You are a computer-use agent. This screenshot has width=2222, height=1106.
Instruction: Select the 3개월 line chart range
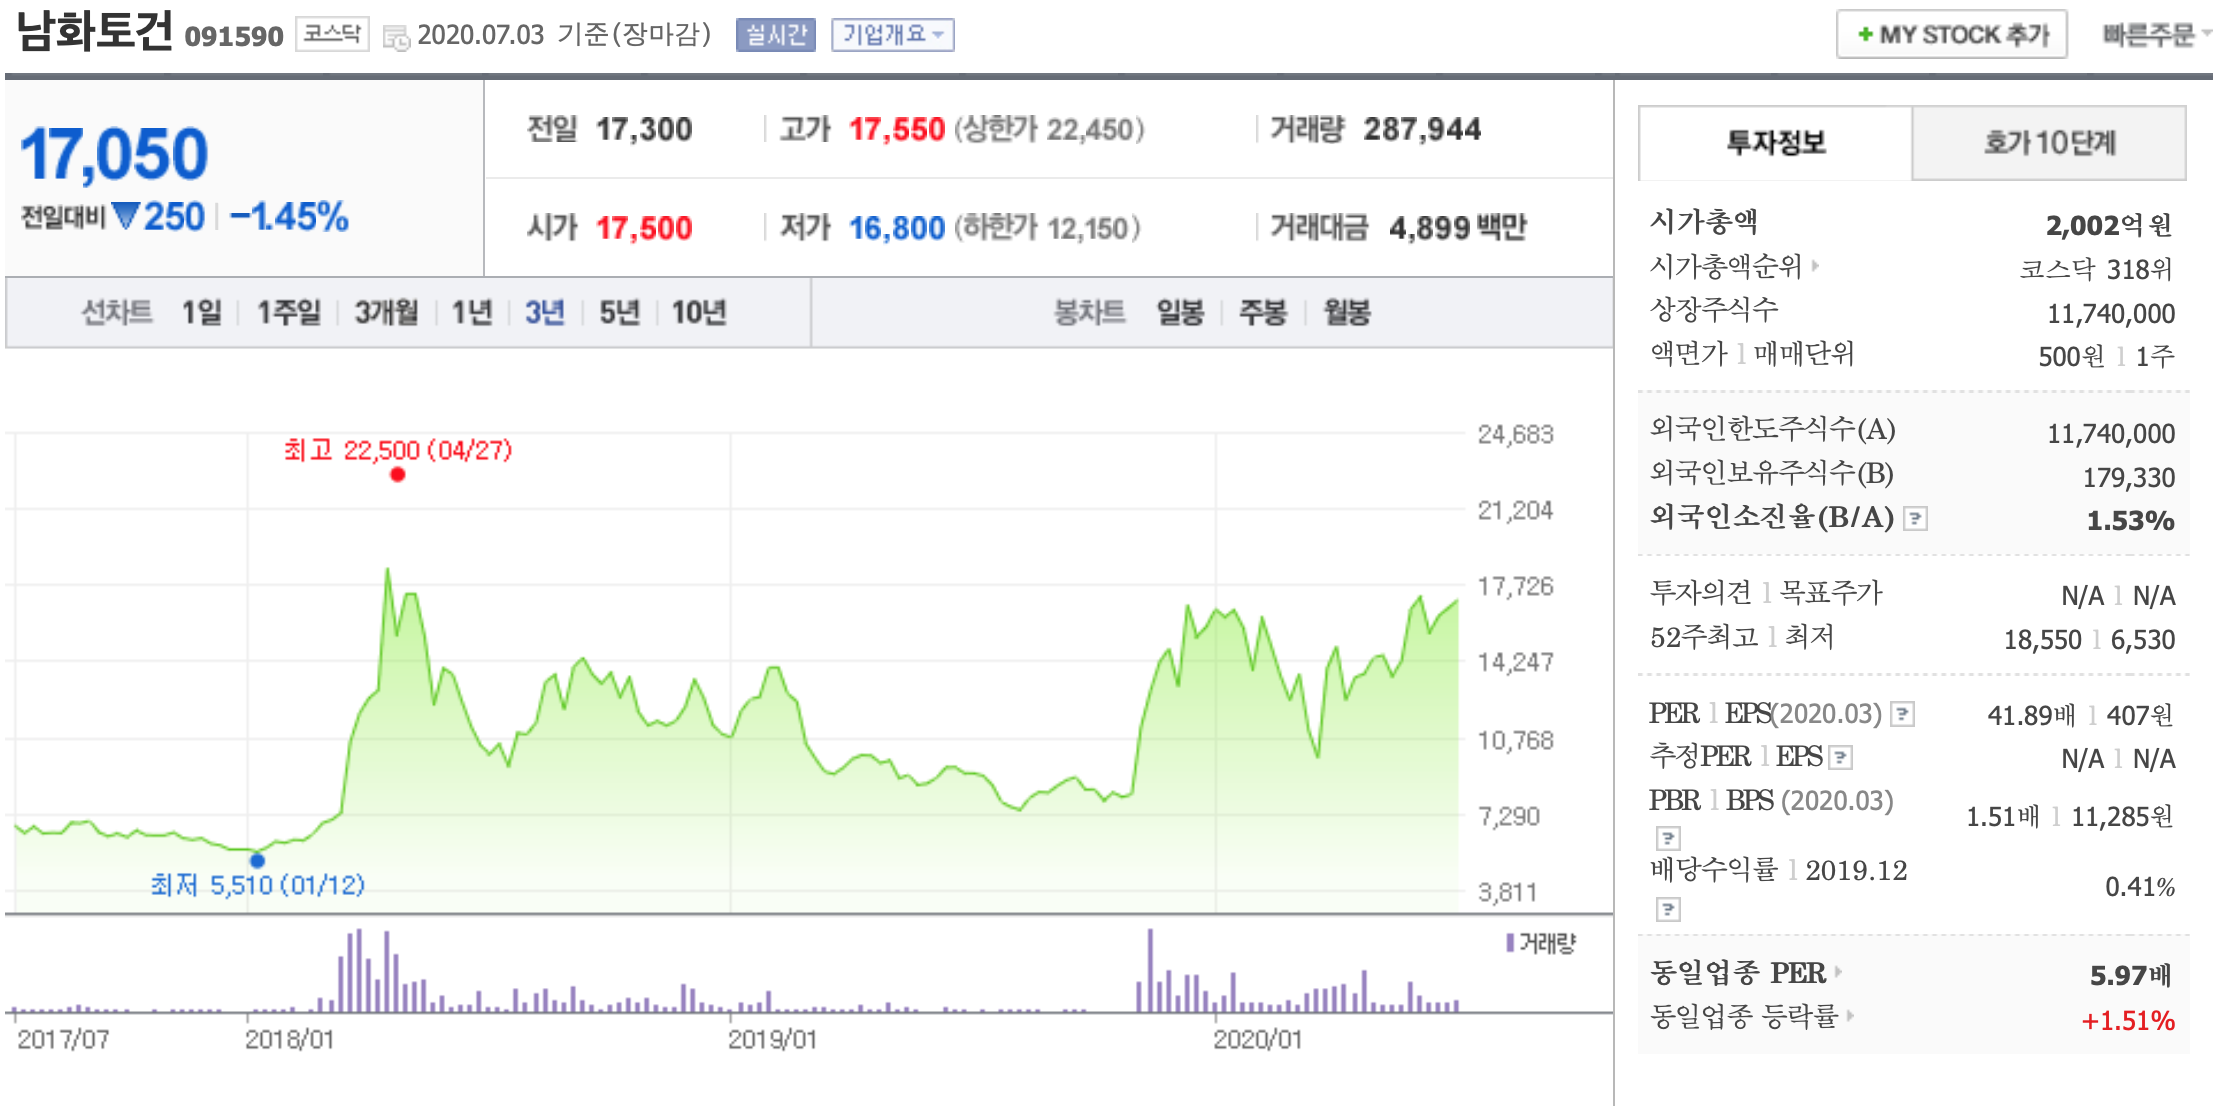point(387,313)
